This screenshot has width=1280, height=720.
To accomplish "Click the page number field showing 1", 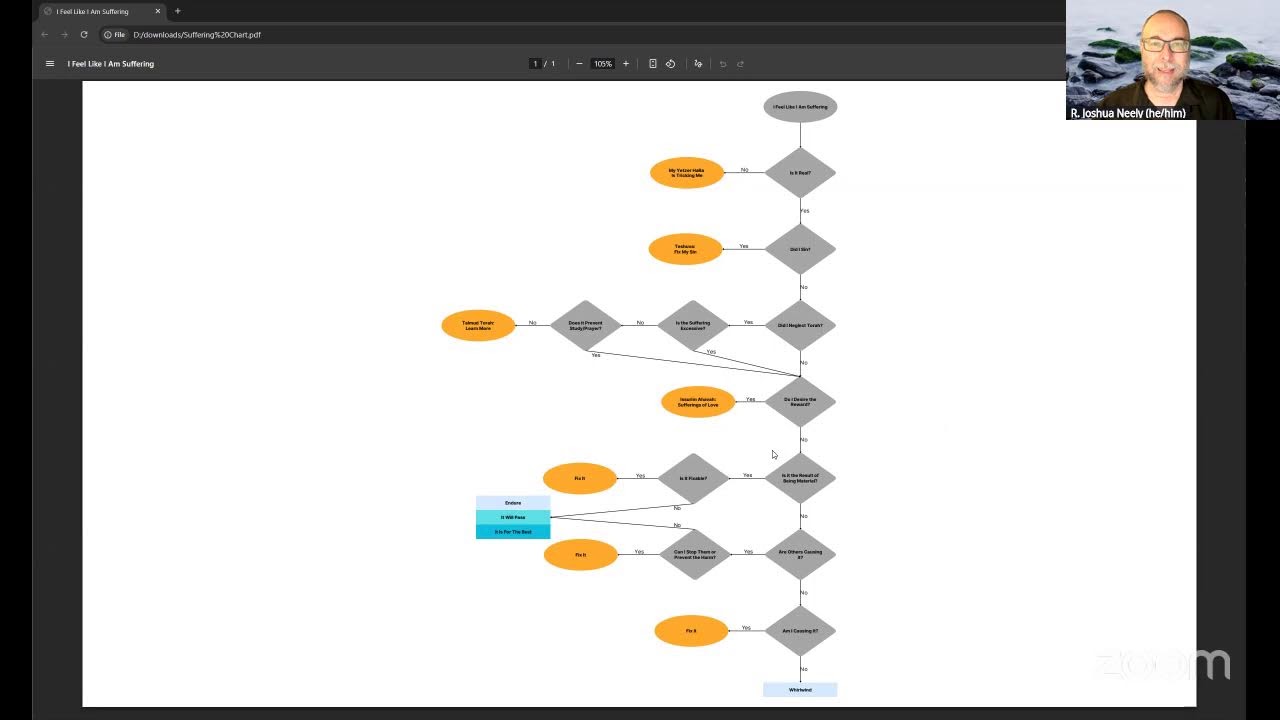I will pos(535,64).
